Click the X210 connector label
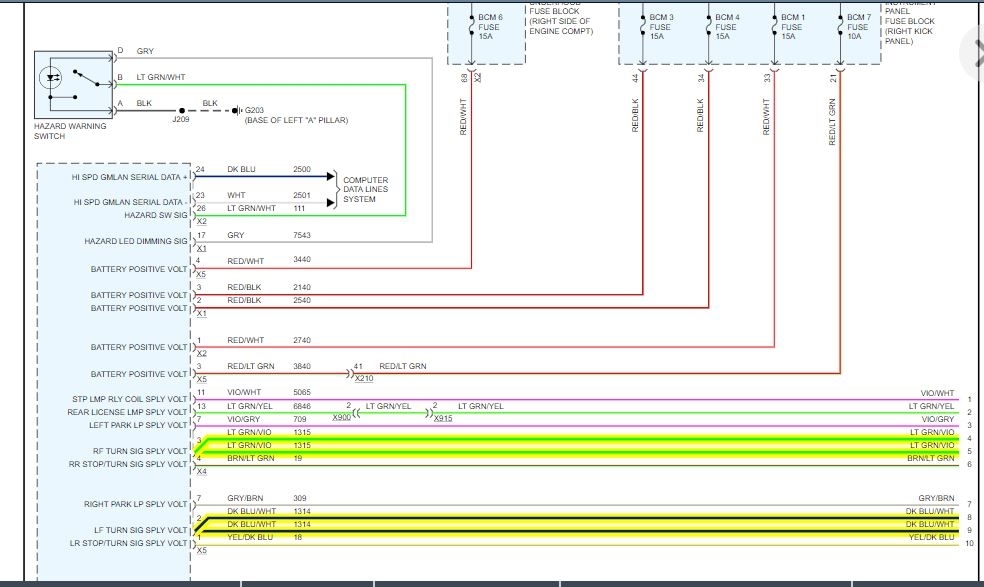This screenshot has height=587, width=984. 364,379
